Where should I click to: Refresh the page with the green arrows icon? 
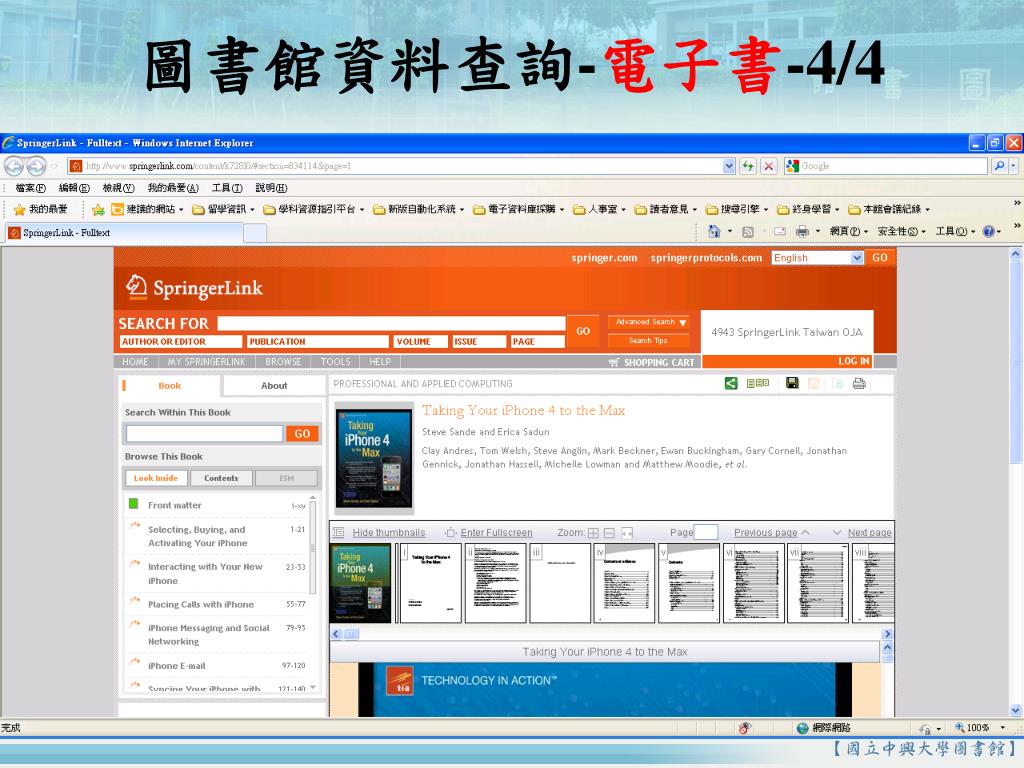748,166
